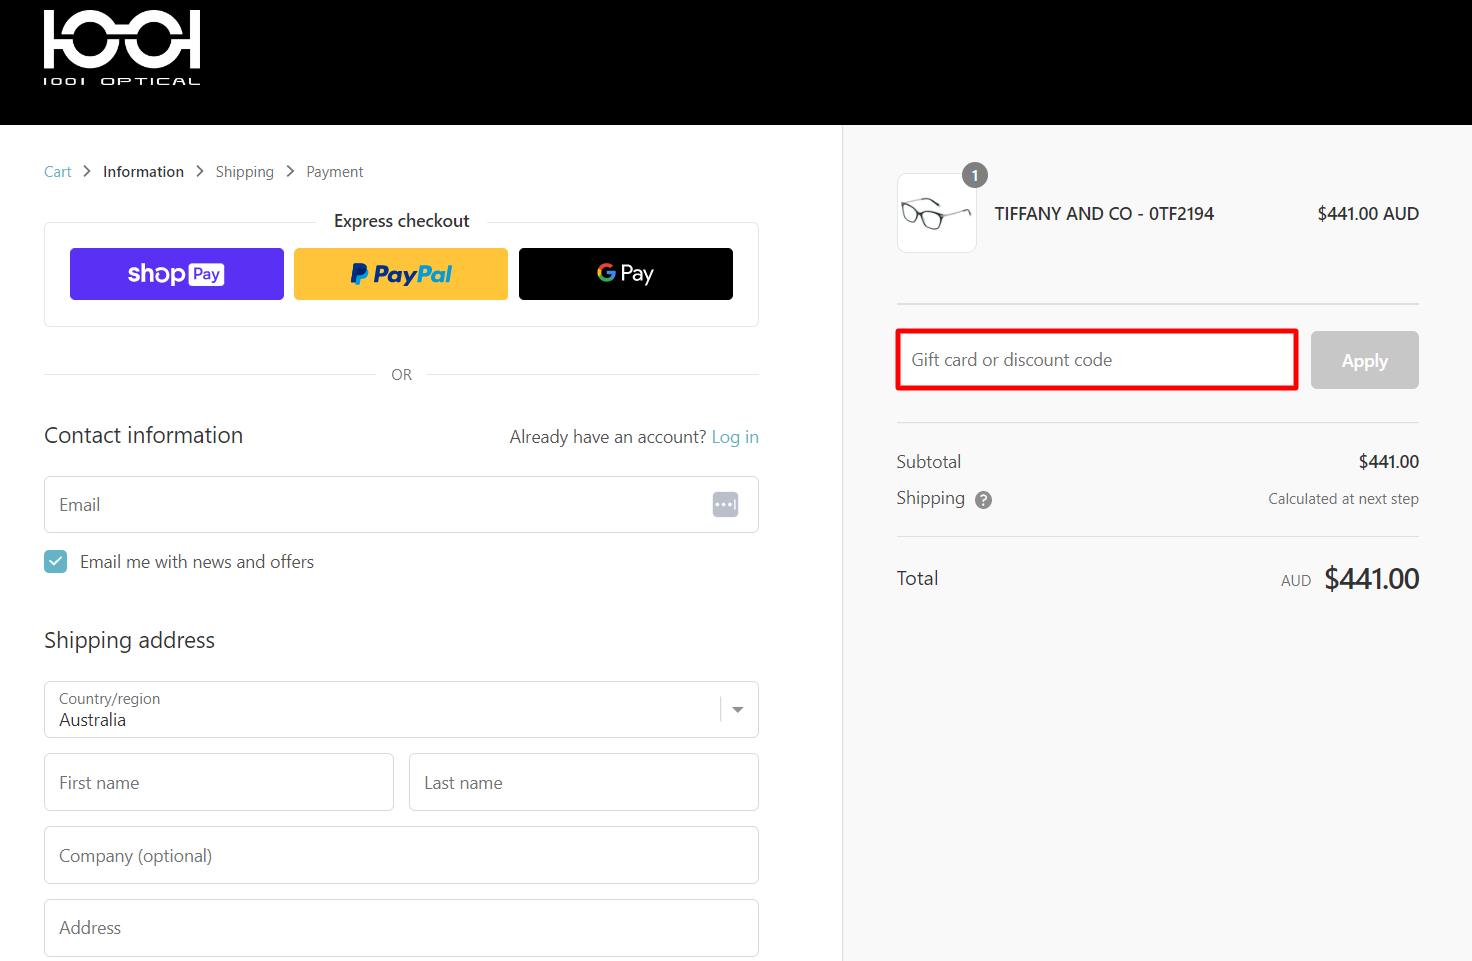
Task: Click the password manager icon in Email field
Action: click(725, 505)
